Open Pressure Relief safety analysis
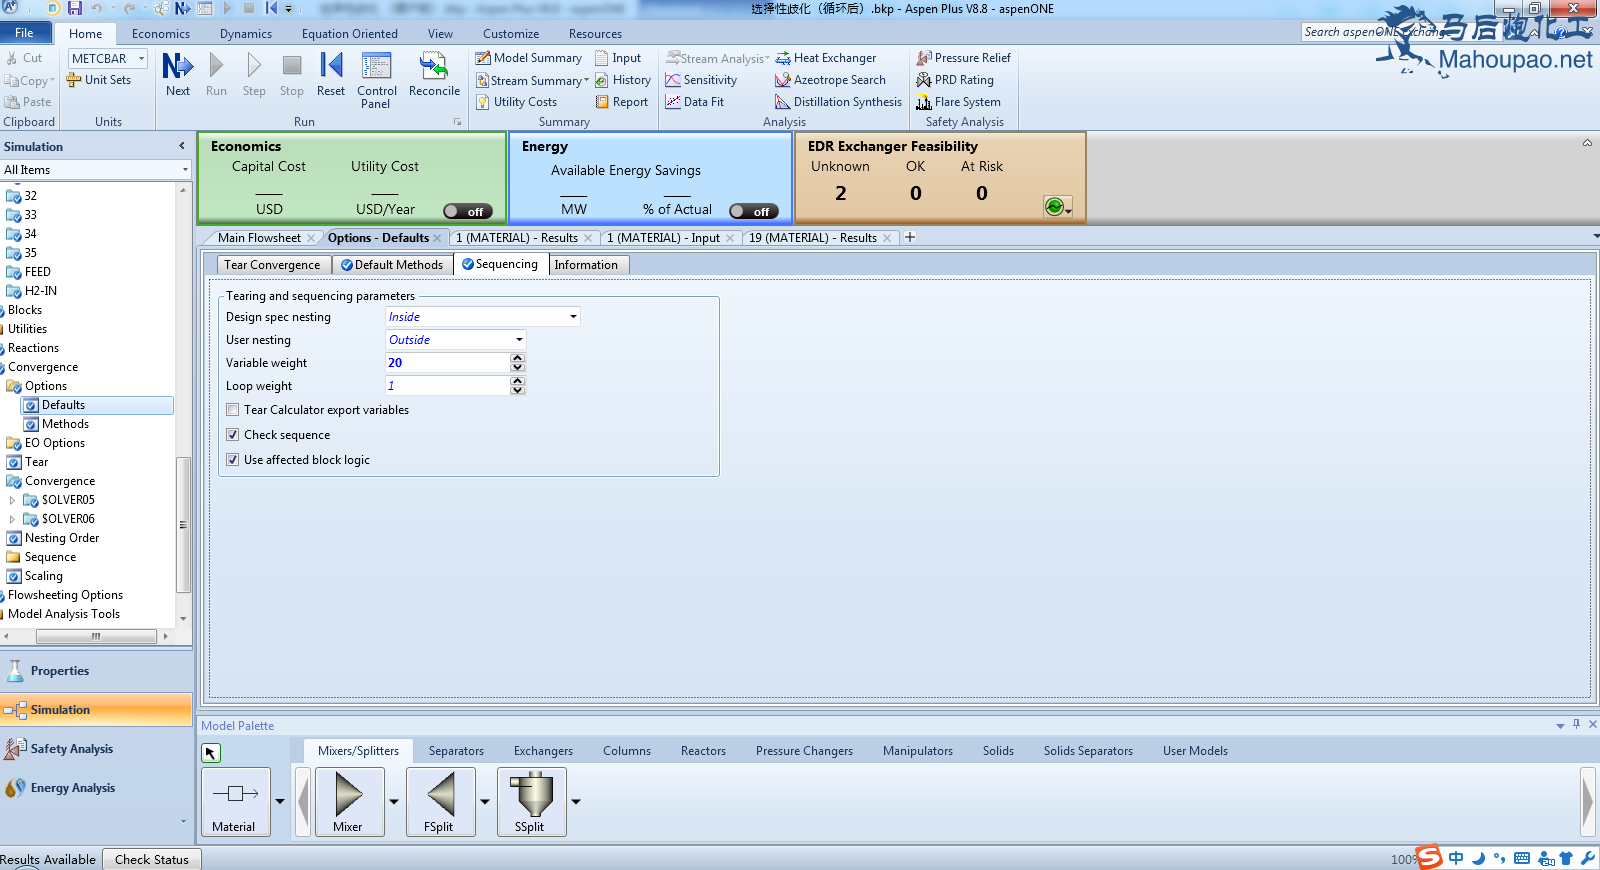This screenshot has width=1600, height=870. coord(964,58)
